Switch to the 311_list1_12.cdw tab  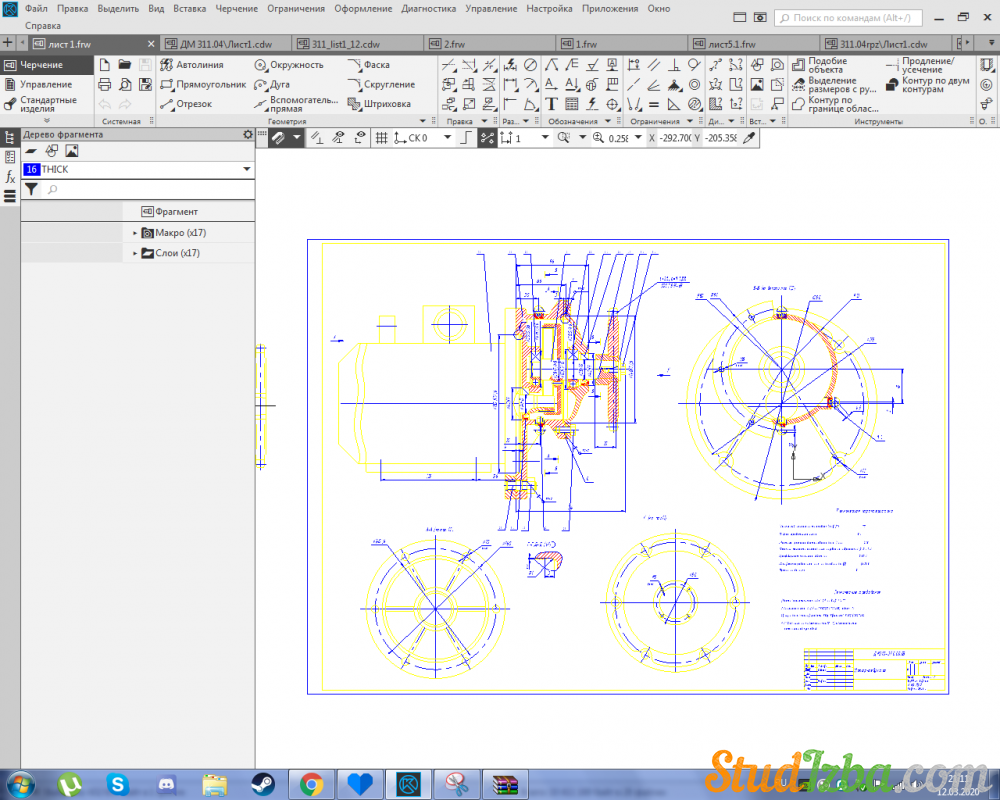345,45
